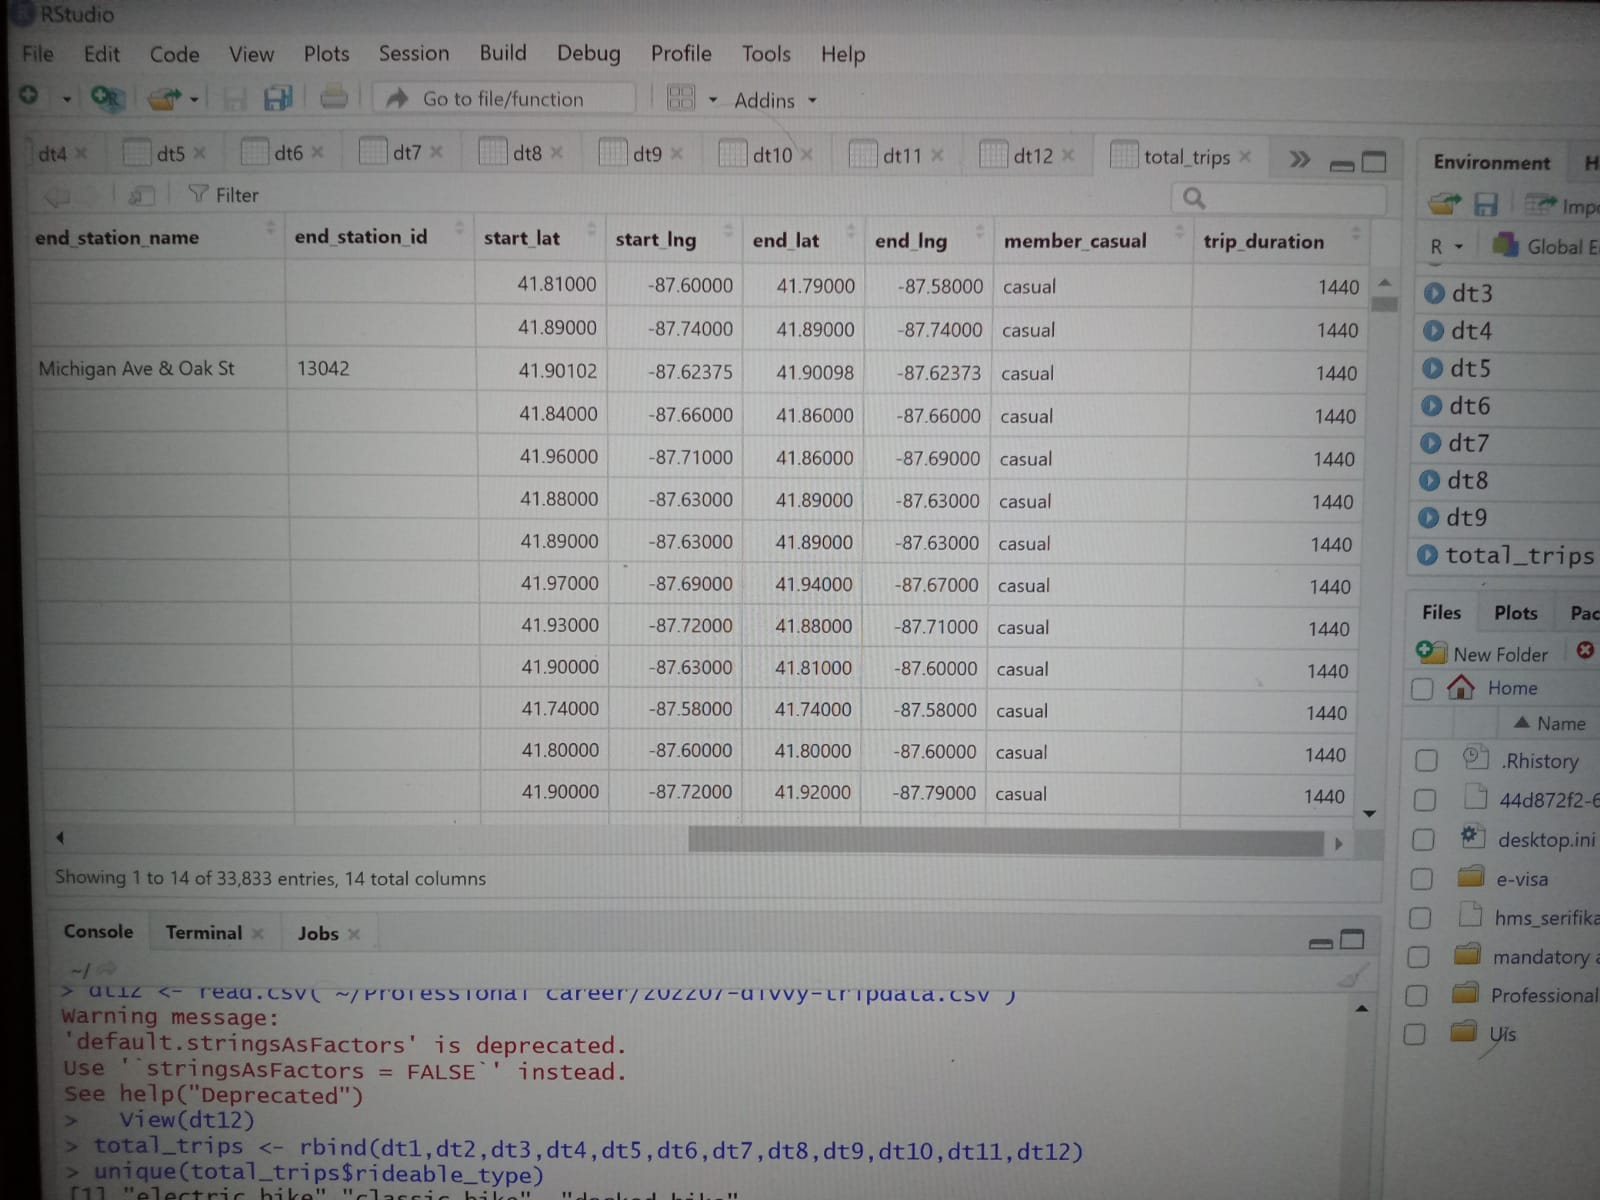Click the Professional folder icon
This screenshot has height=1200, width=1600.
1466,993
